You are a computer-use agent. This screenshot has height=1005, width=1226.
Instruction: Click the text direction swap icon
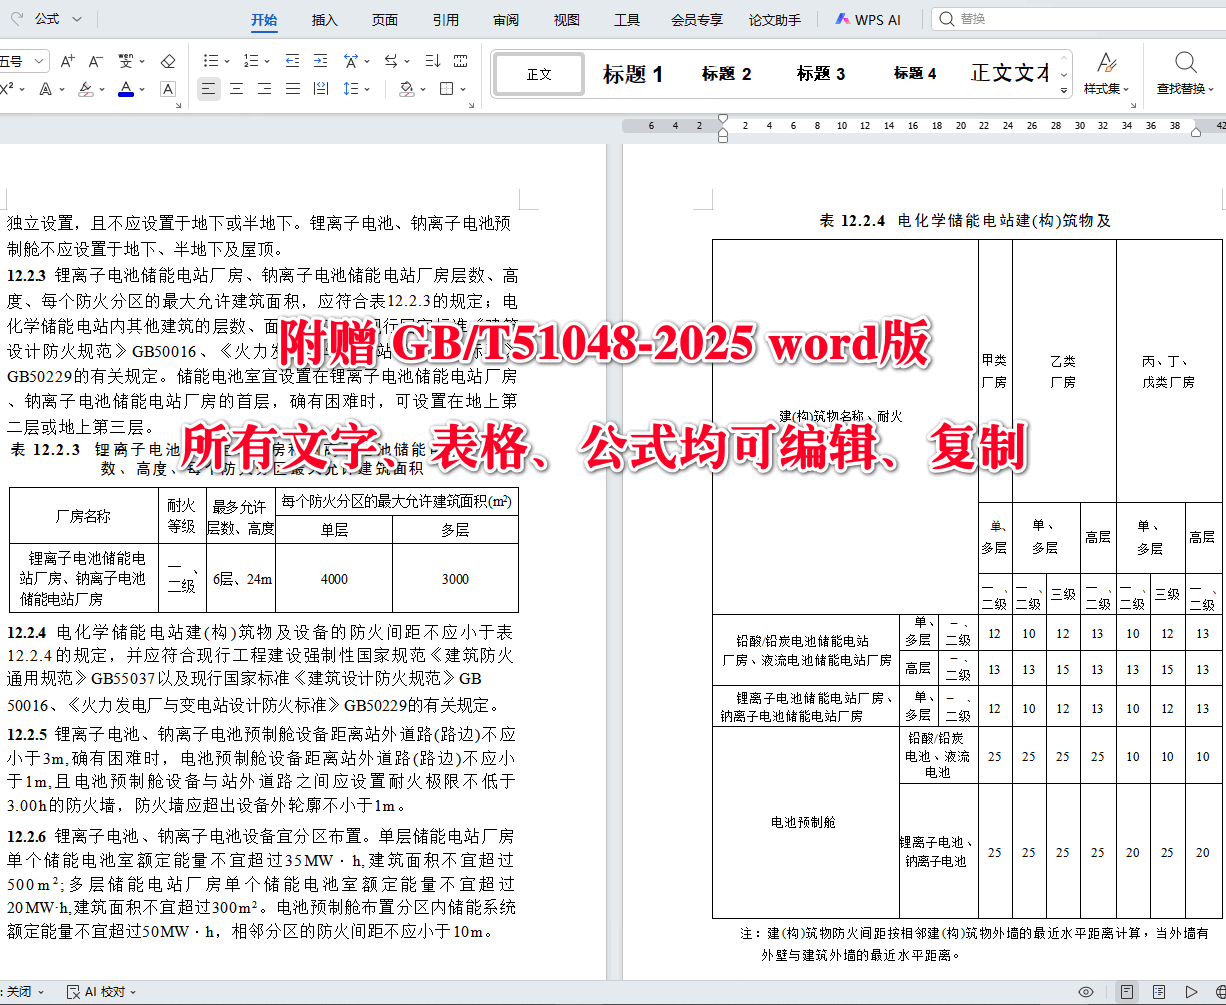391,61
